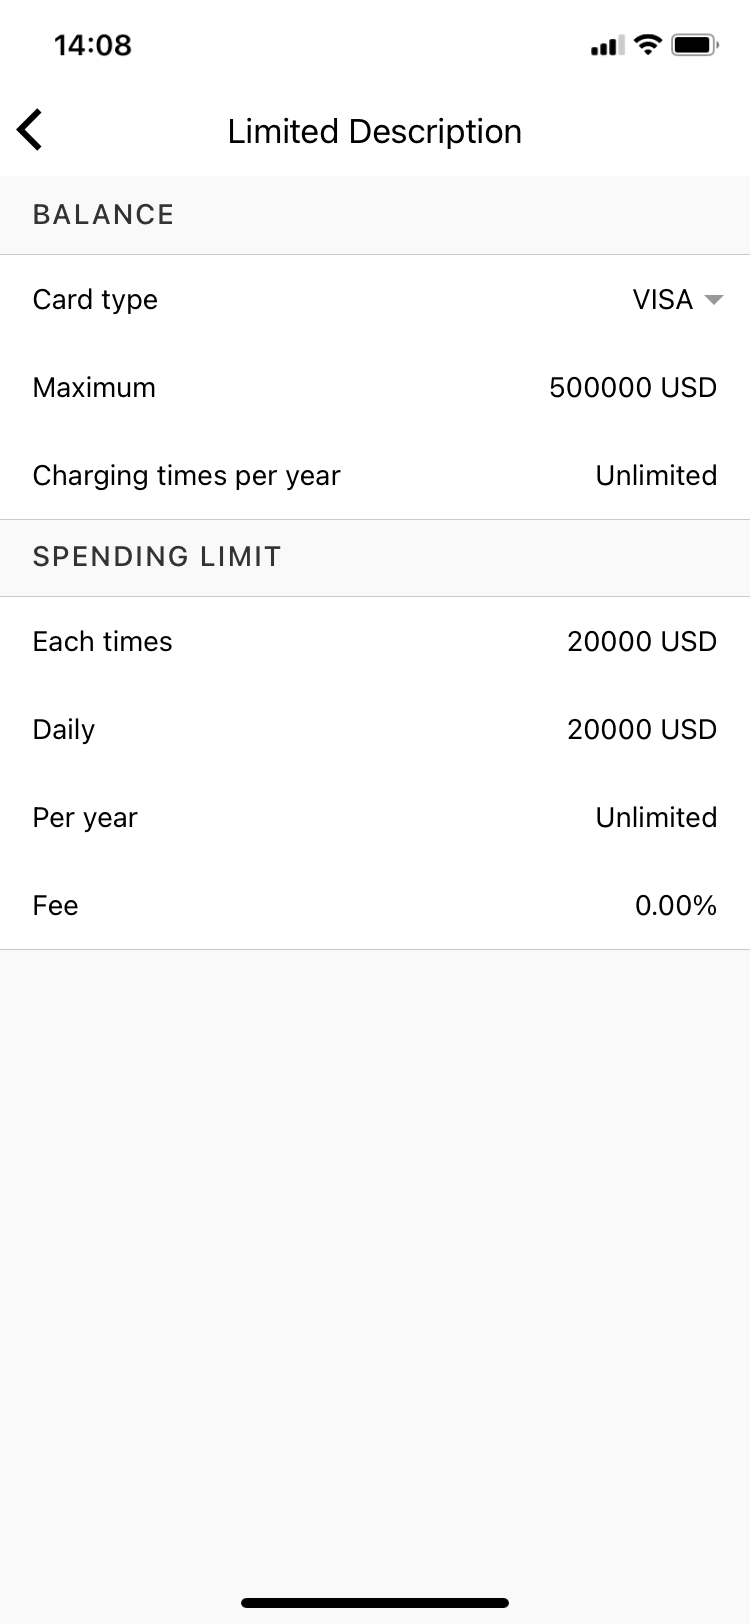The height and width of the screenshot is (1624, 750).
Task: Select the Each times 20000 USD value
Action: 641,642
